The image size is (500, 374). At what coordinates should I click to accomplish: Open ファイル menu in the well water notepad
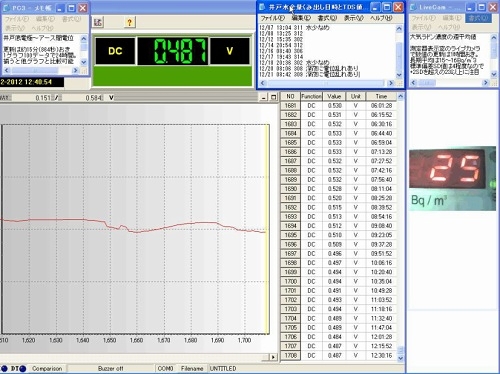click(x=272, y=18)
